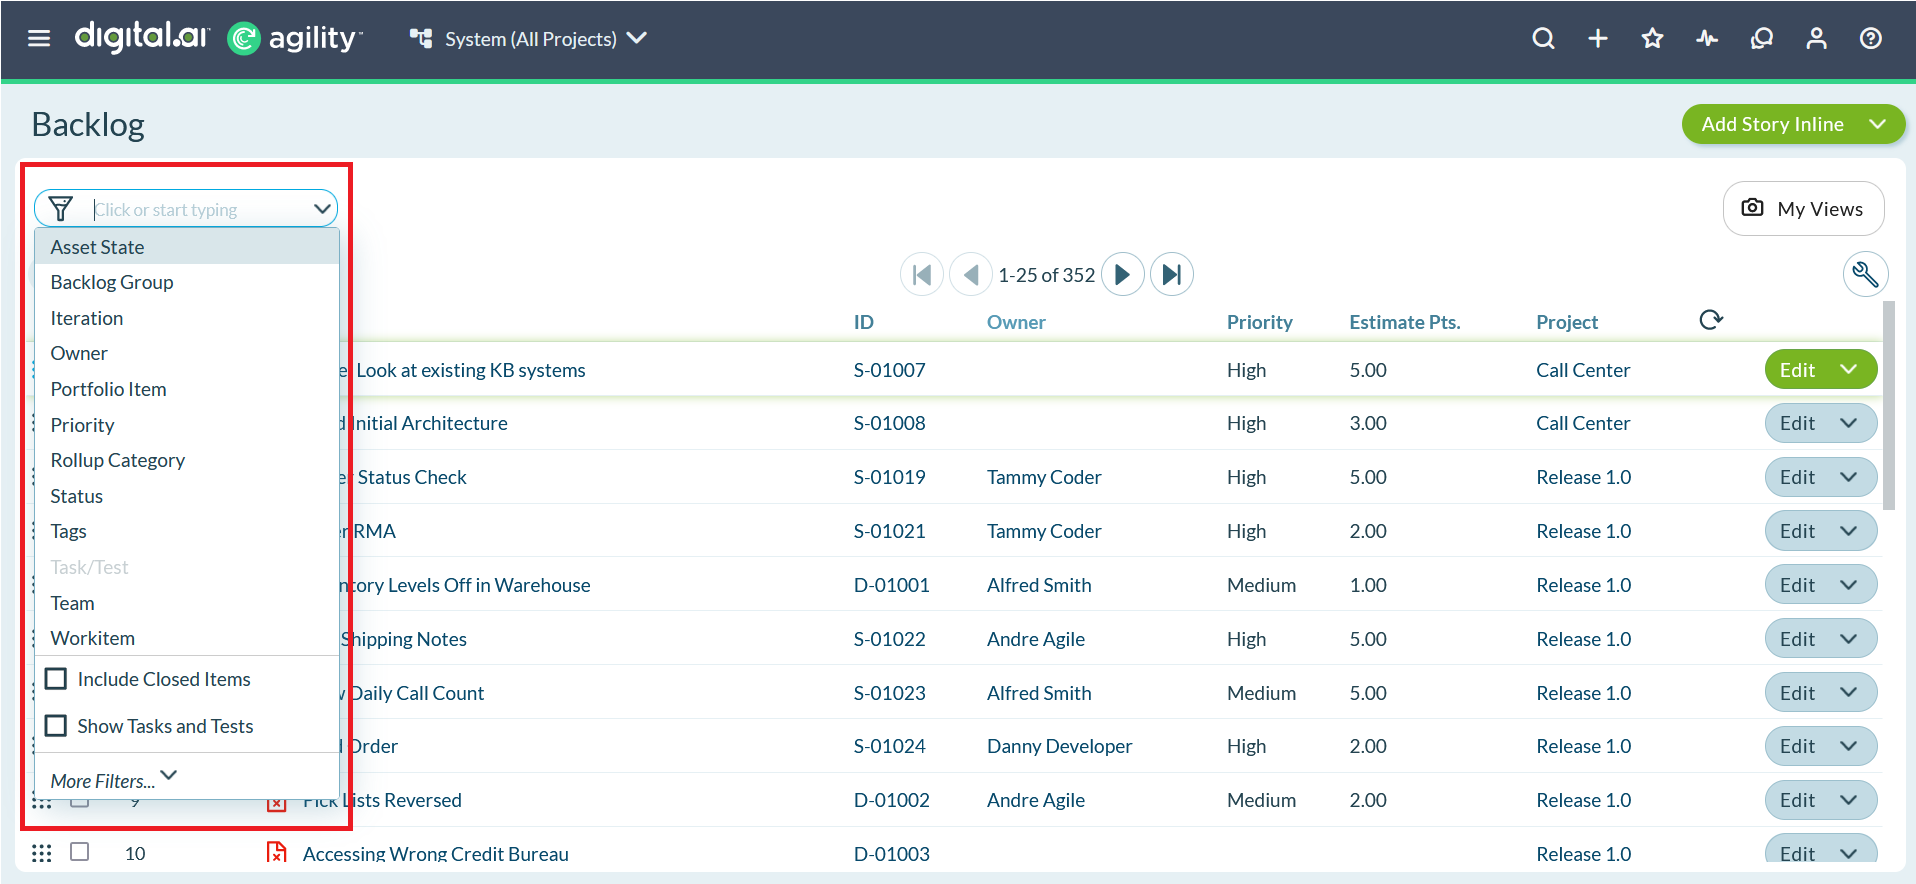This screenshot has height=884, width=1916.
Task: Open the activity pulse icon
Action: [1707, 38]
